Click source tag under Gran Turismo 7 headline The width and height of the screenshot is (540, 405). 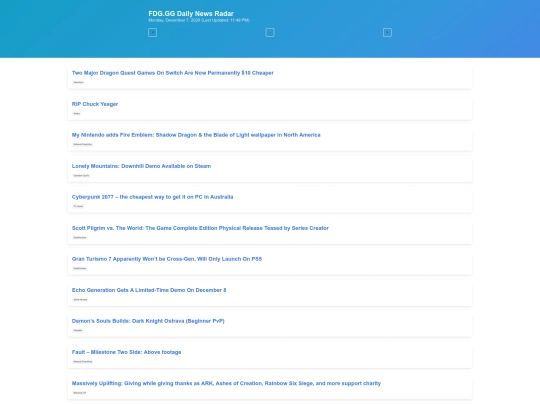coord(80,268)
